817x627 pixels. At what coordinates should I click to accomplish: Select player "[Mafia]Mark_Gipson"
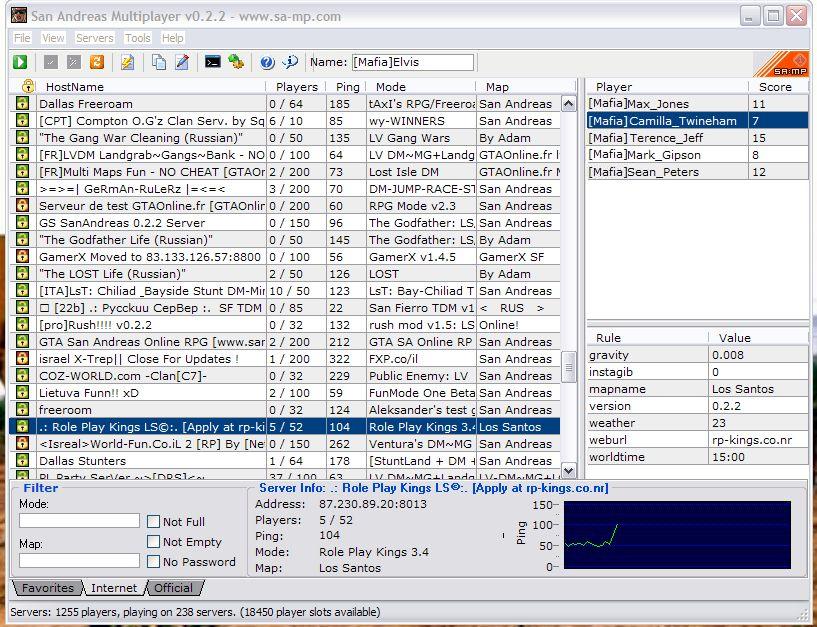(698, 154)
